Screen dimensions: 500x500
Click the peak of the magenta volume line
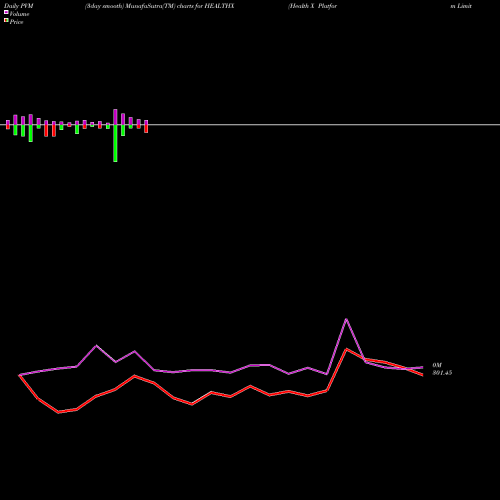click(x=346, y=319)
